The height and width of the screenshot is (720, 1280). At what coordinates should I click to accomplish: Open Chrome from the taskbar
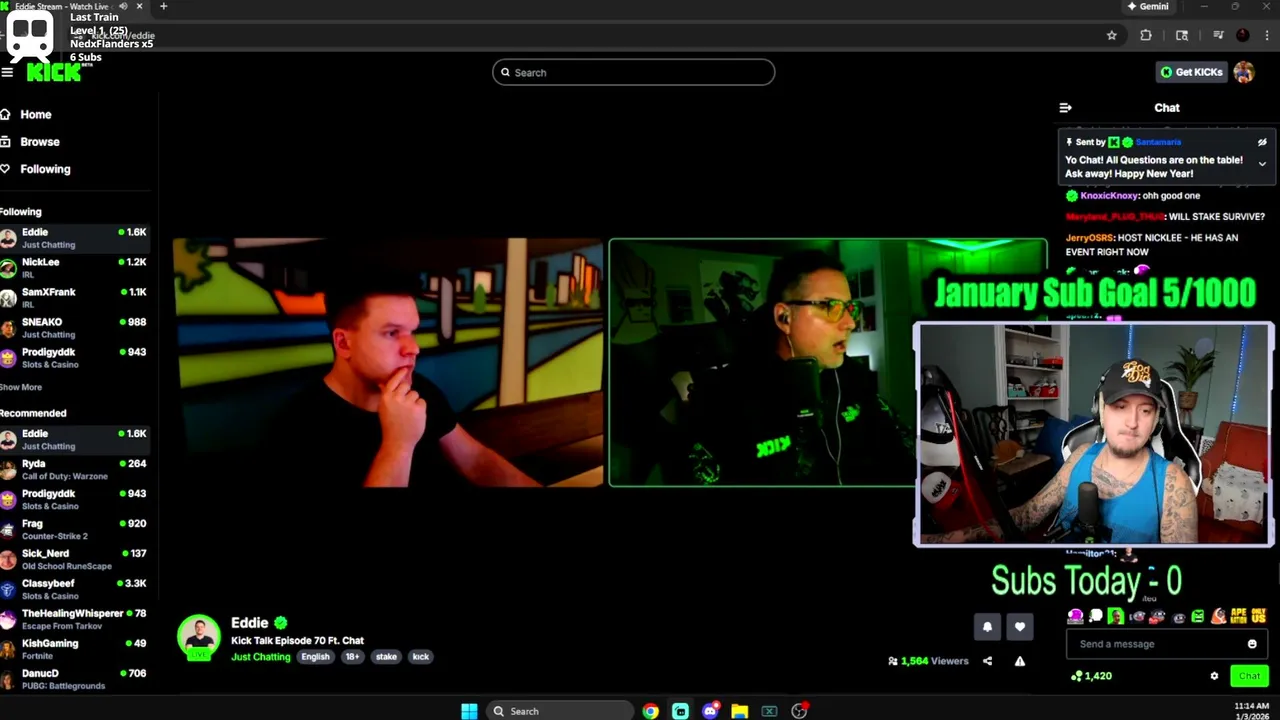(x=651, y=711)
